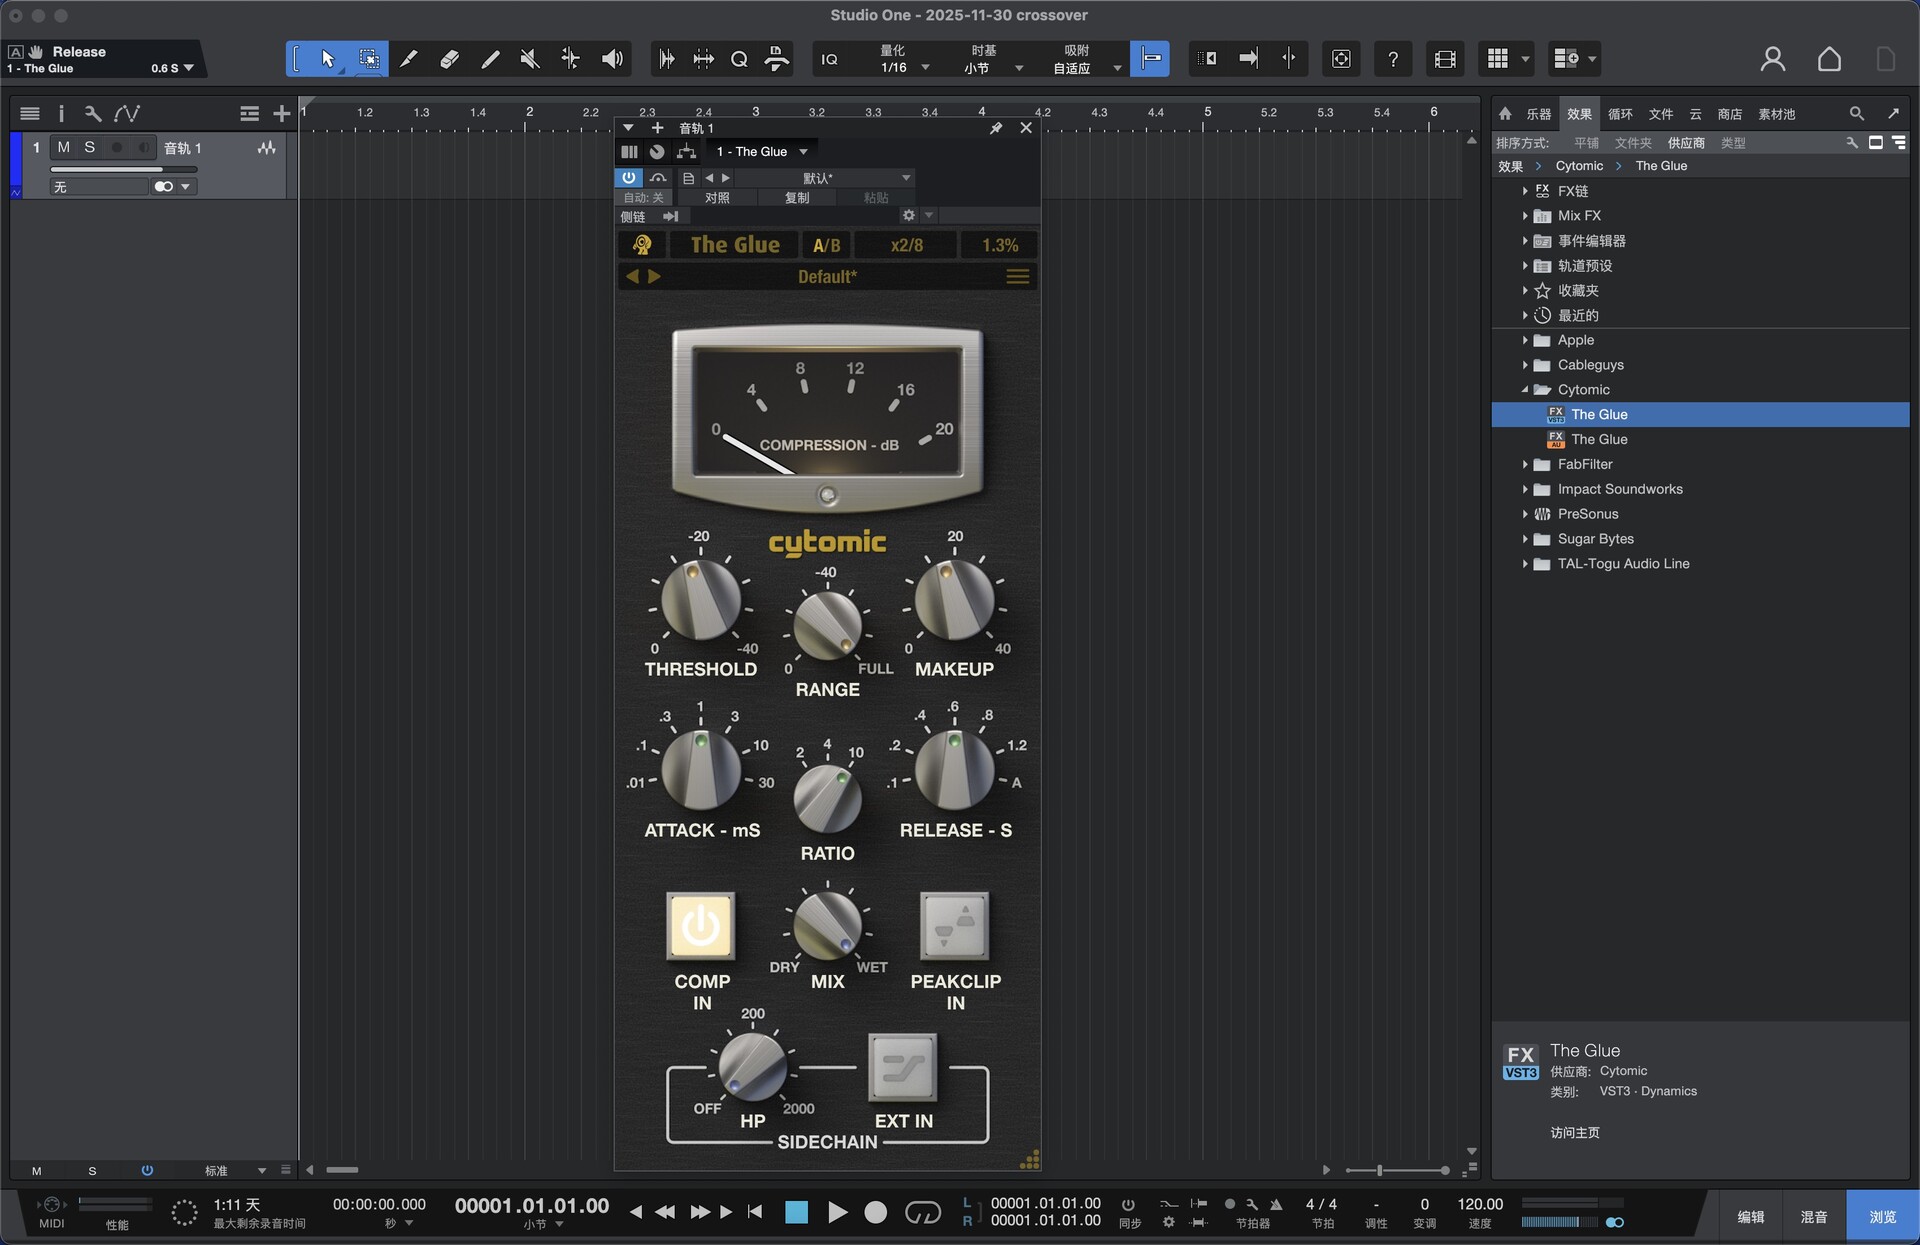Switch to the 乐器 browser tab

(x=1538, y=114)
